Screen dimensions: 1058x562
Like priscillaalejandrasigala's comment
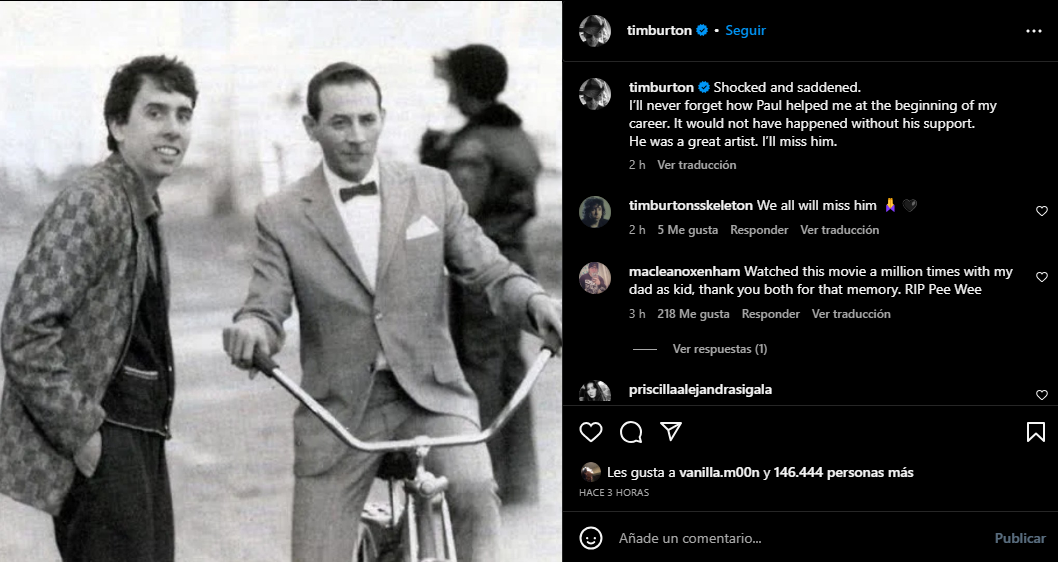pyautogui.click(x=1041, y=395)
